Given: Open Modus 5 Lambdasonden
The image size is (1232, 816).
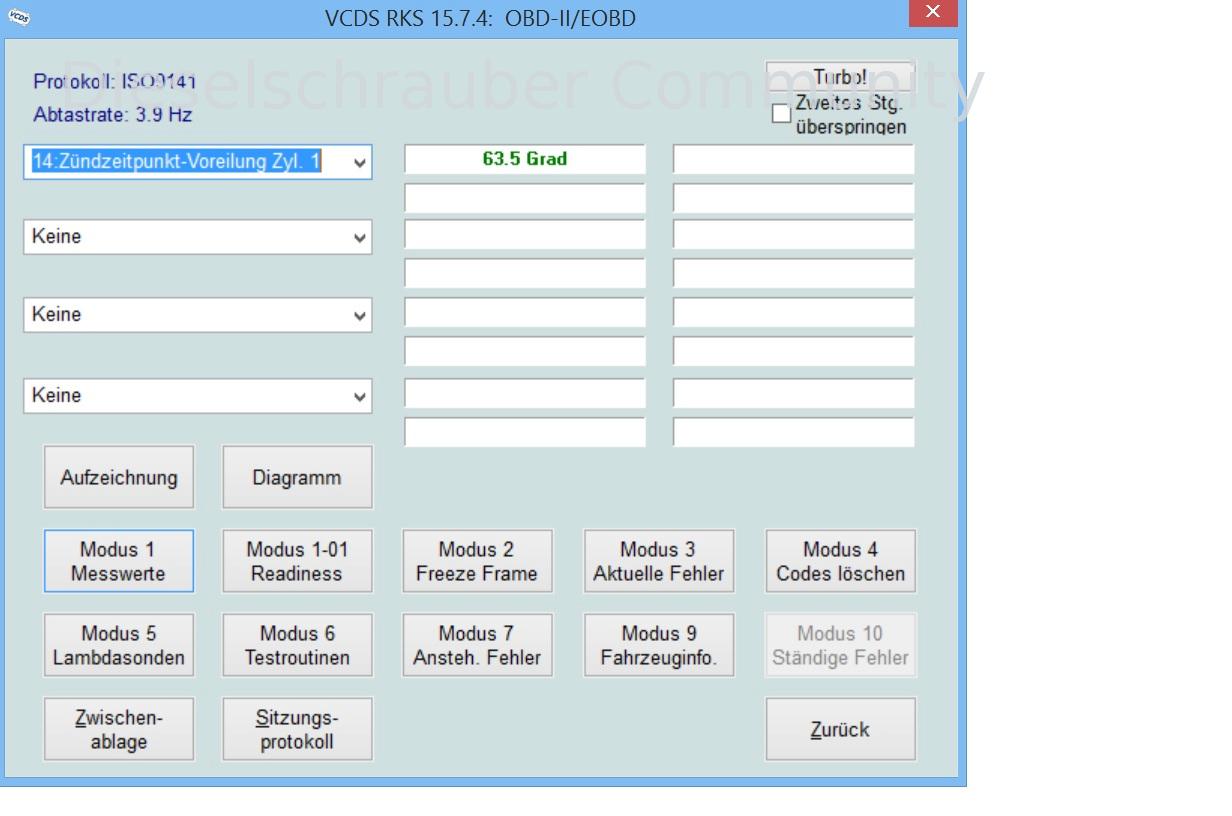Looking at the screenshot, I should click(x=119, y=645).
